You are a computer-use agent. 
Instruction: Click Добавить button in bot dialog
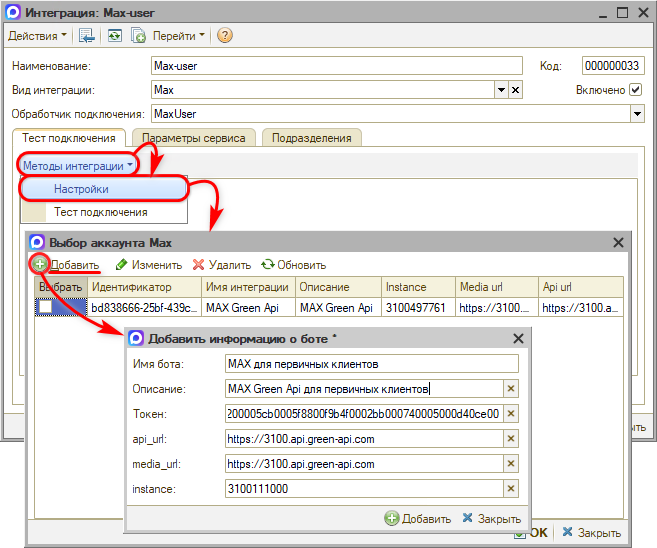point(418,519)
